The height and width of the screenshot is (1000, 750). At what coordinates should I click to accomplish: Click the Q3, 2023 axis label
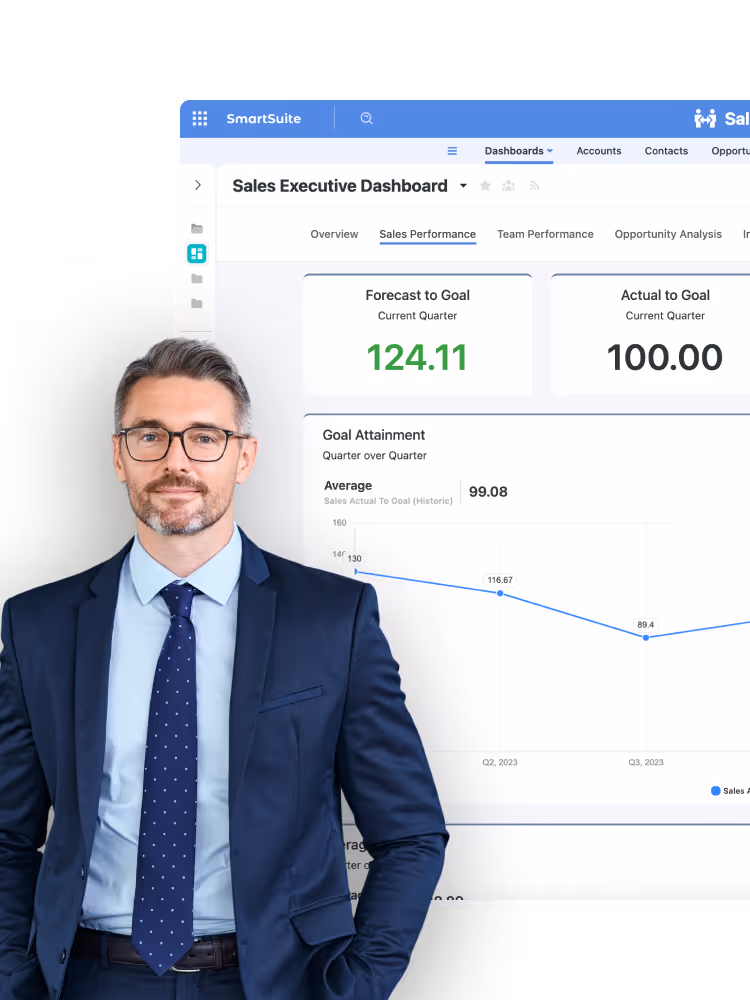646,762
